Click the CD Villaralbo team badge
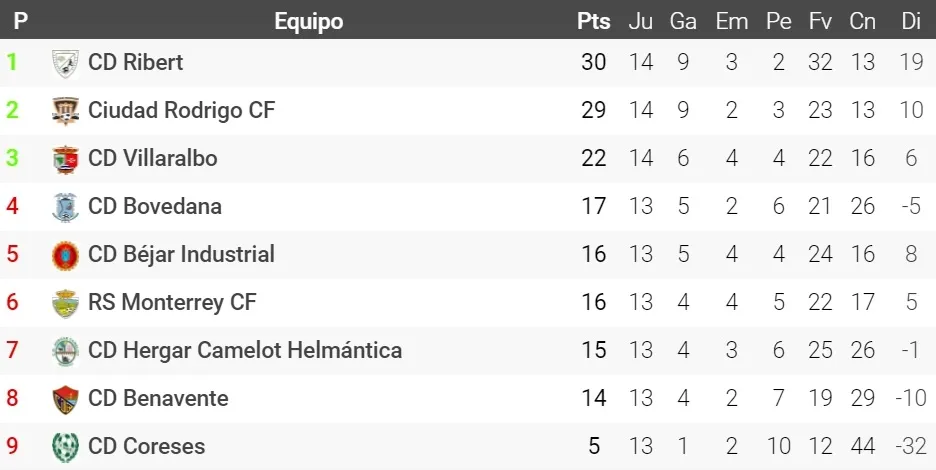This screenshot has width=936, height=470. click(x=65, y=159)
